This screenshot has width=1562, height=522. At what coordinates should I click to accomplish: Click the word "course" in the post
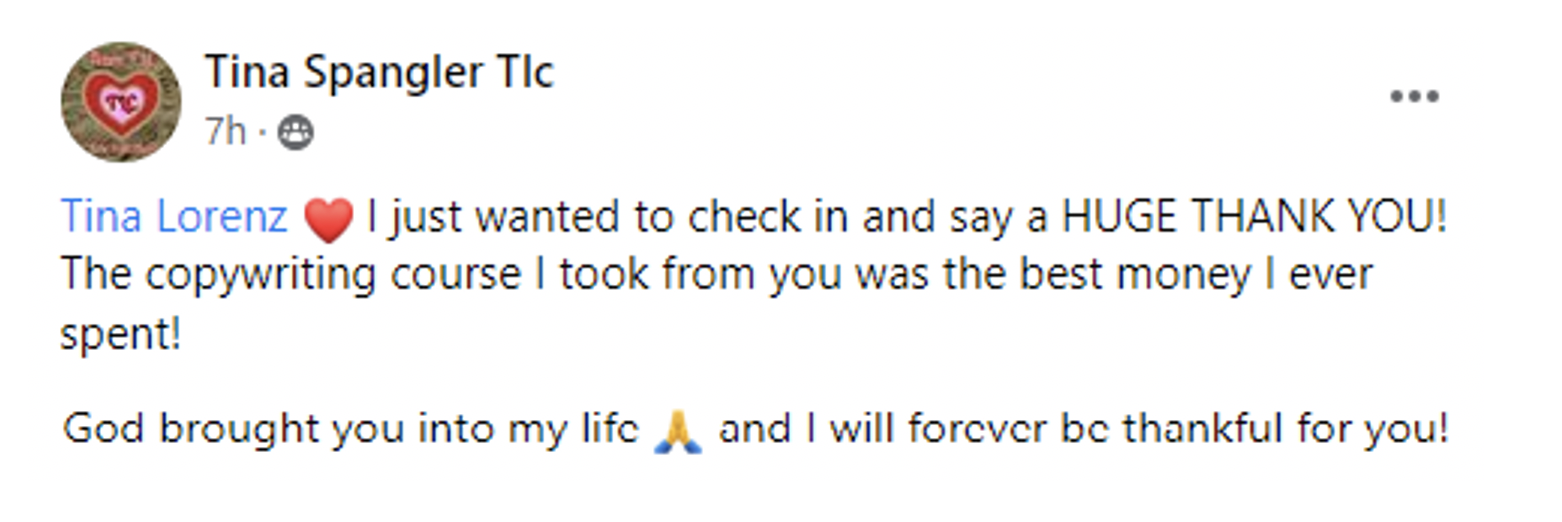[x=455, y=275]
